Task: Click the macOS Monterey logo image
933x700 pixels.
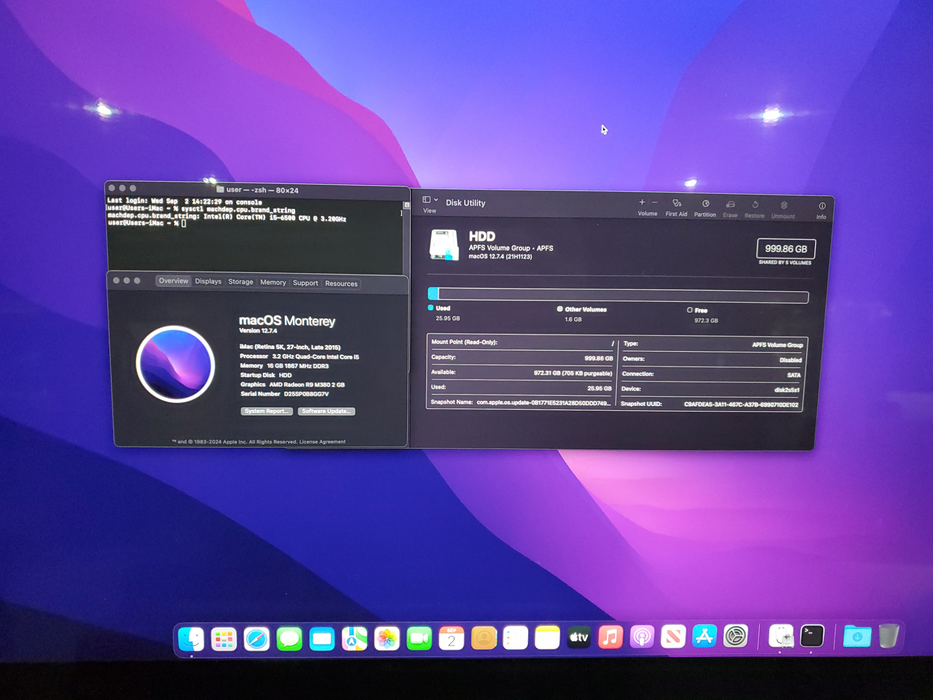Action: click(x=175, y=364)
